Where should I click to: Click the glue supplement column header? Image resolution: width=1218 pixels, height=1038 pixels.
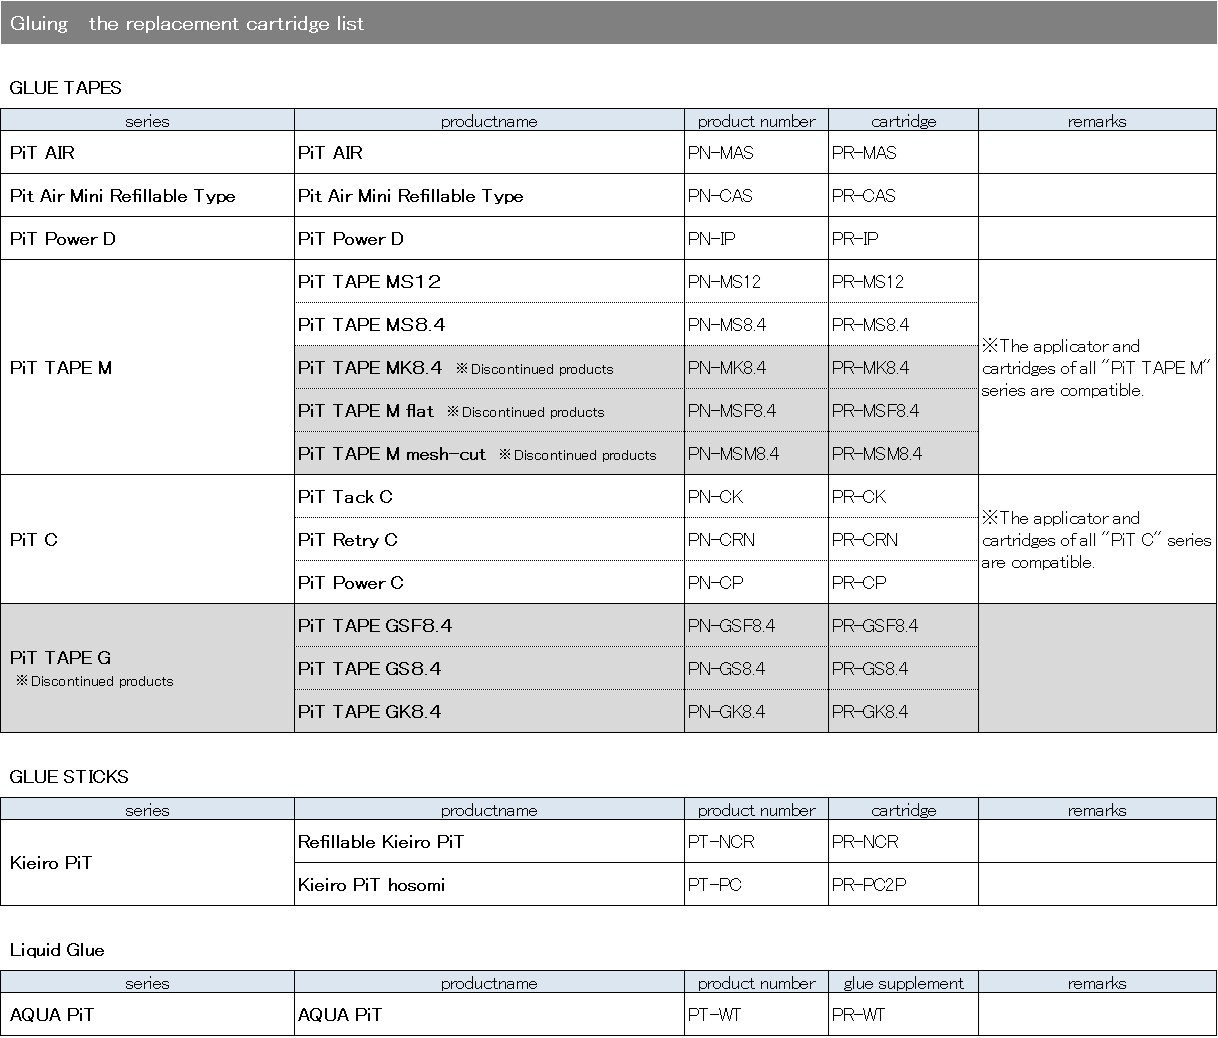[903, 983]
